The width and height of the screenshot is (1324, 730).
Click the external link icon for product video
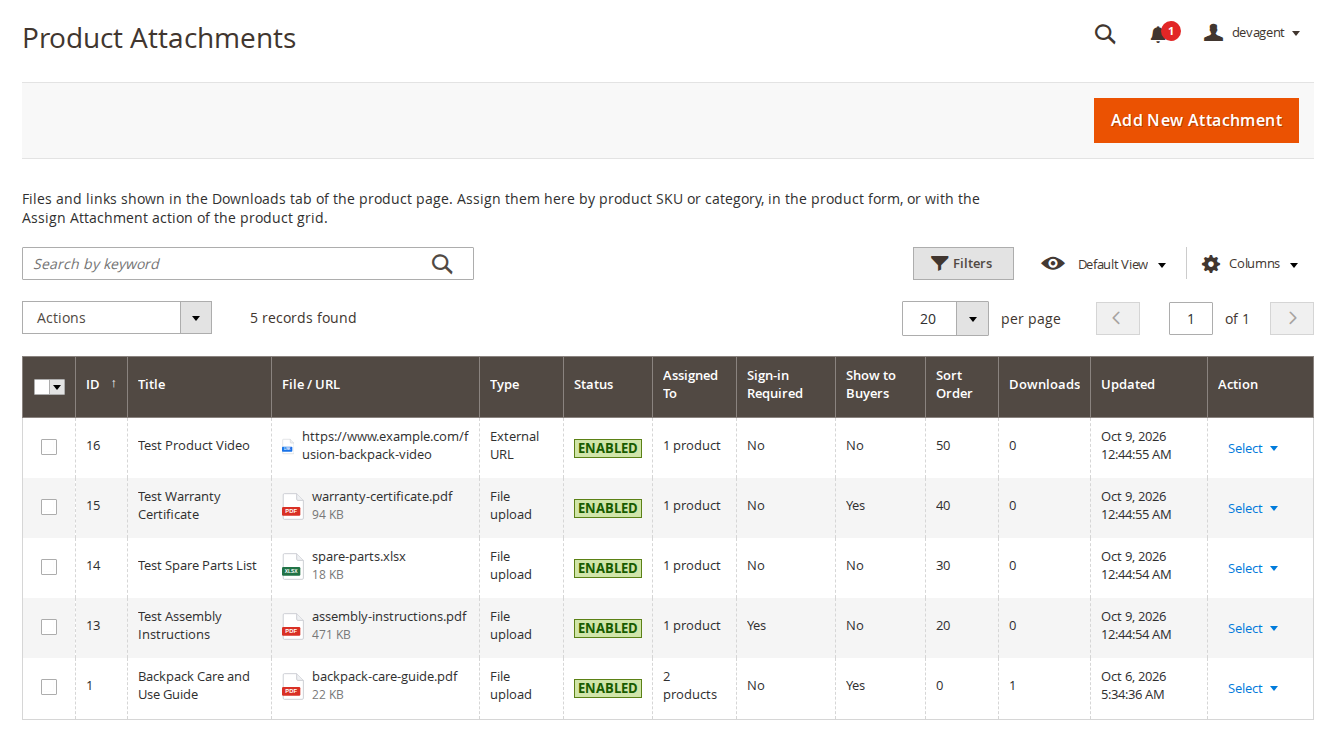pyautogui.click(x=287, y=446)
